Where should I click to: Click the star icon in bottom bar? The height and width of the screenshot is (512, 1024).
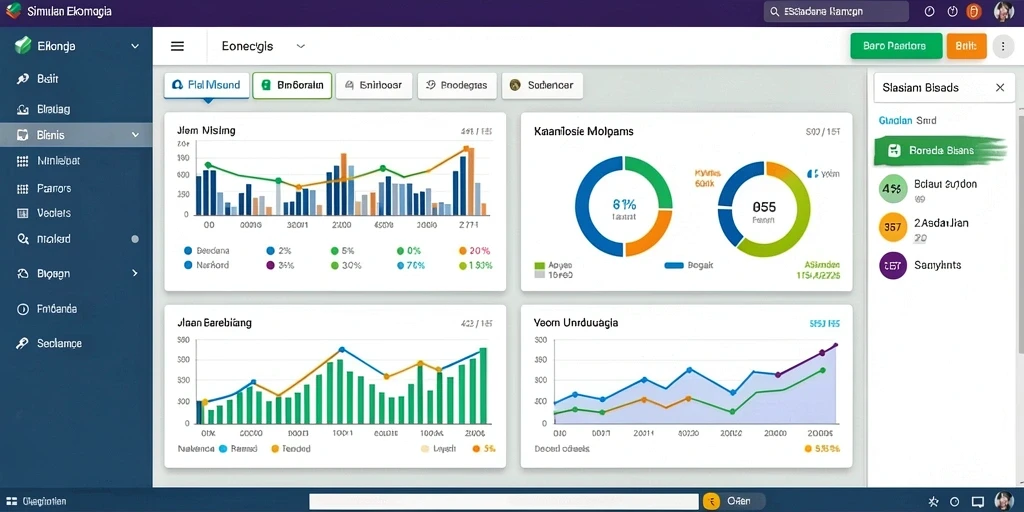pos(933,502)
